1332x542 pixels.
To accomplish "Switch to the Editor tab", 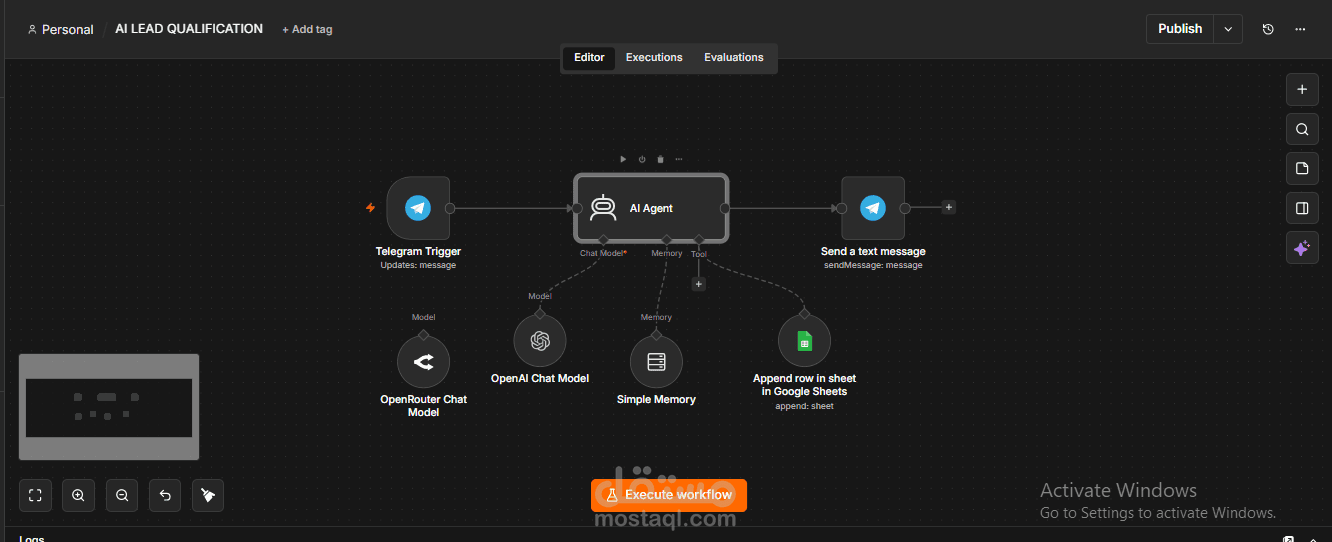I will tap(589, 58).
